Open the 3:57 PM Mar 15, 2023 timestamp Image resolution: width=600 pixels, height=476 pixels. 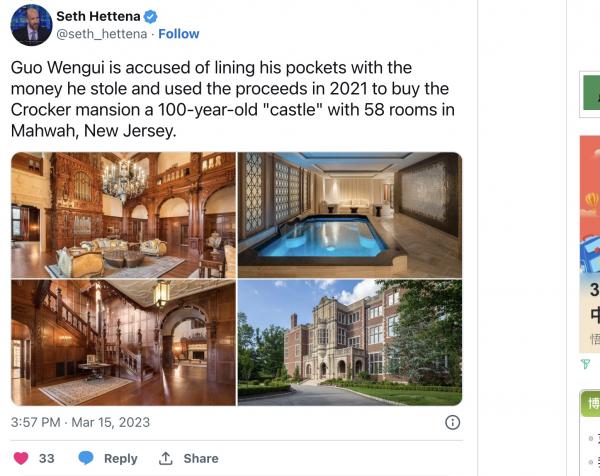tap(80, 422)
